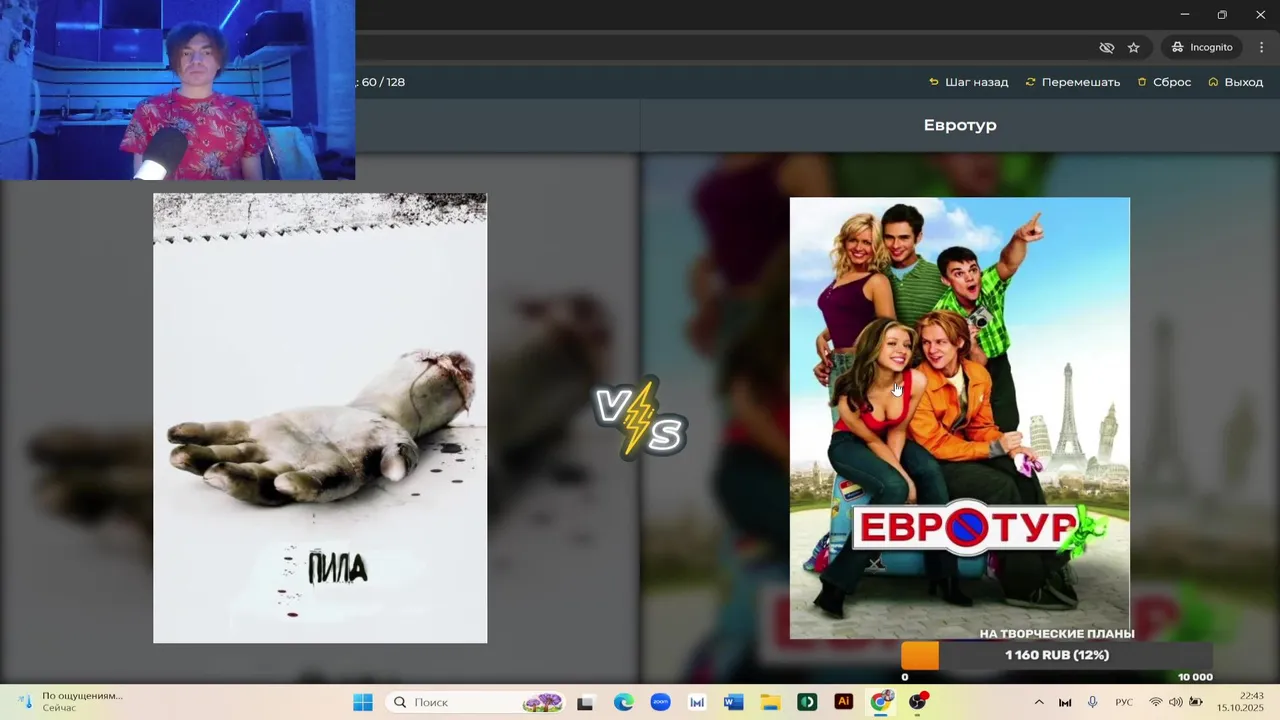Open Task View from the taskbar
The image size is (1280, 720).
[585, 702]
